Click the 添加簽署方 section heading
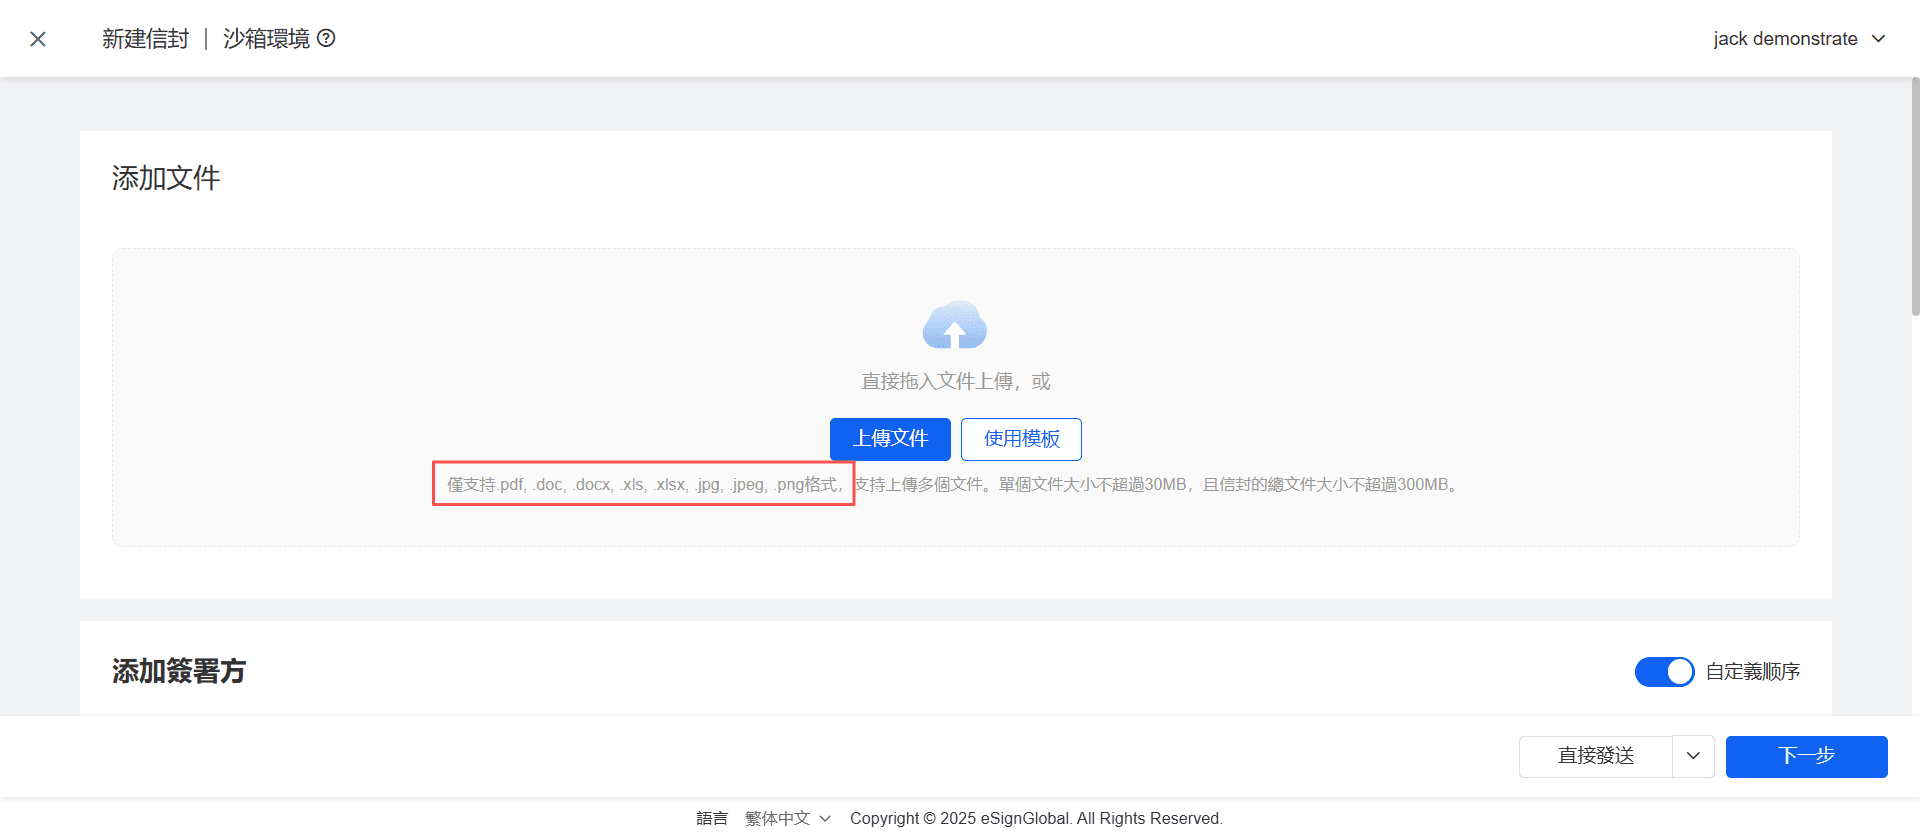 pos(179,671)
